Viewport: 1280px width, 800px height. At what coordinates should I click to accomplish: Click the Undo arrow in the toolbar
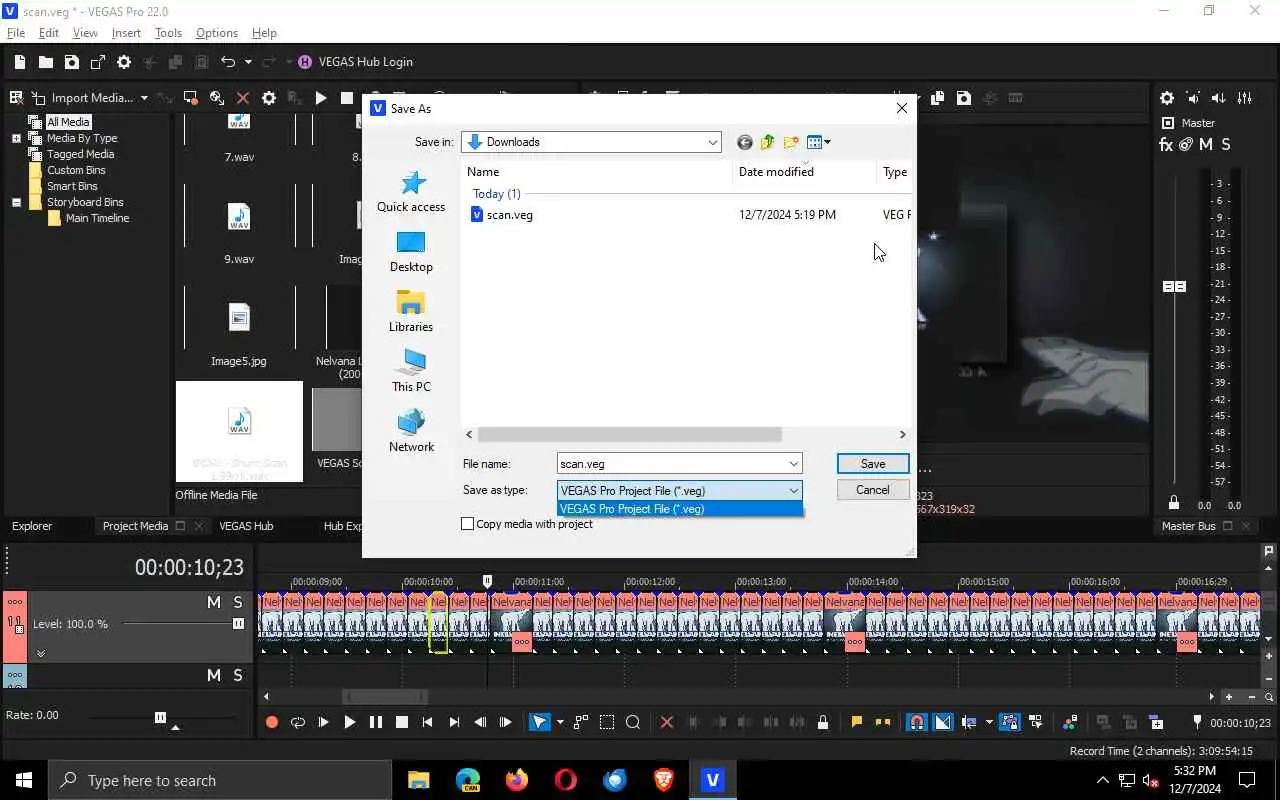228,62
